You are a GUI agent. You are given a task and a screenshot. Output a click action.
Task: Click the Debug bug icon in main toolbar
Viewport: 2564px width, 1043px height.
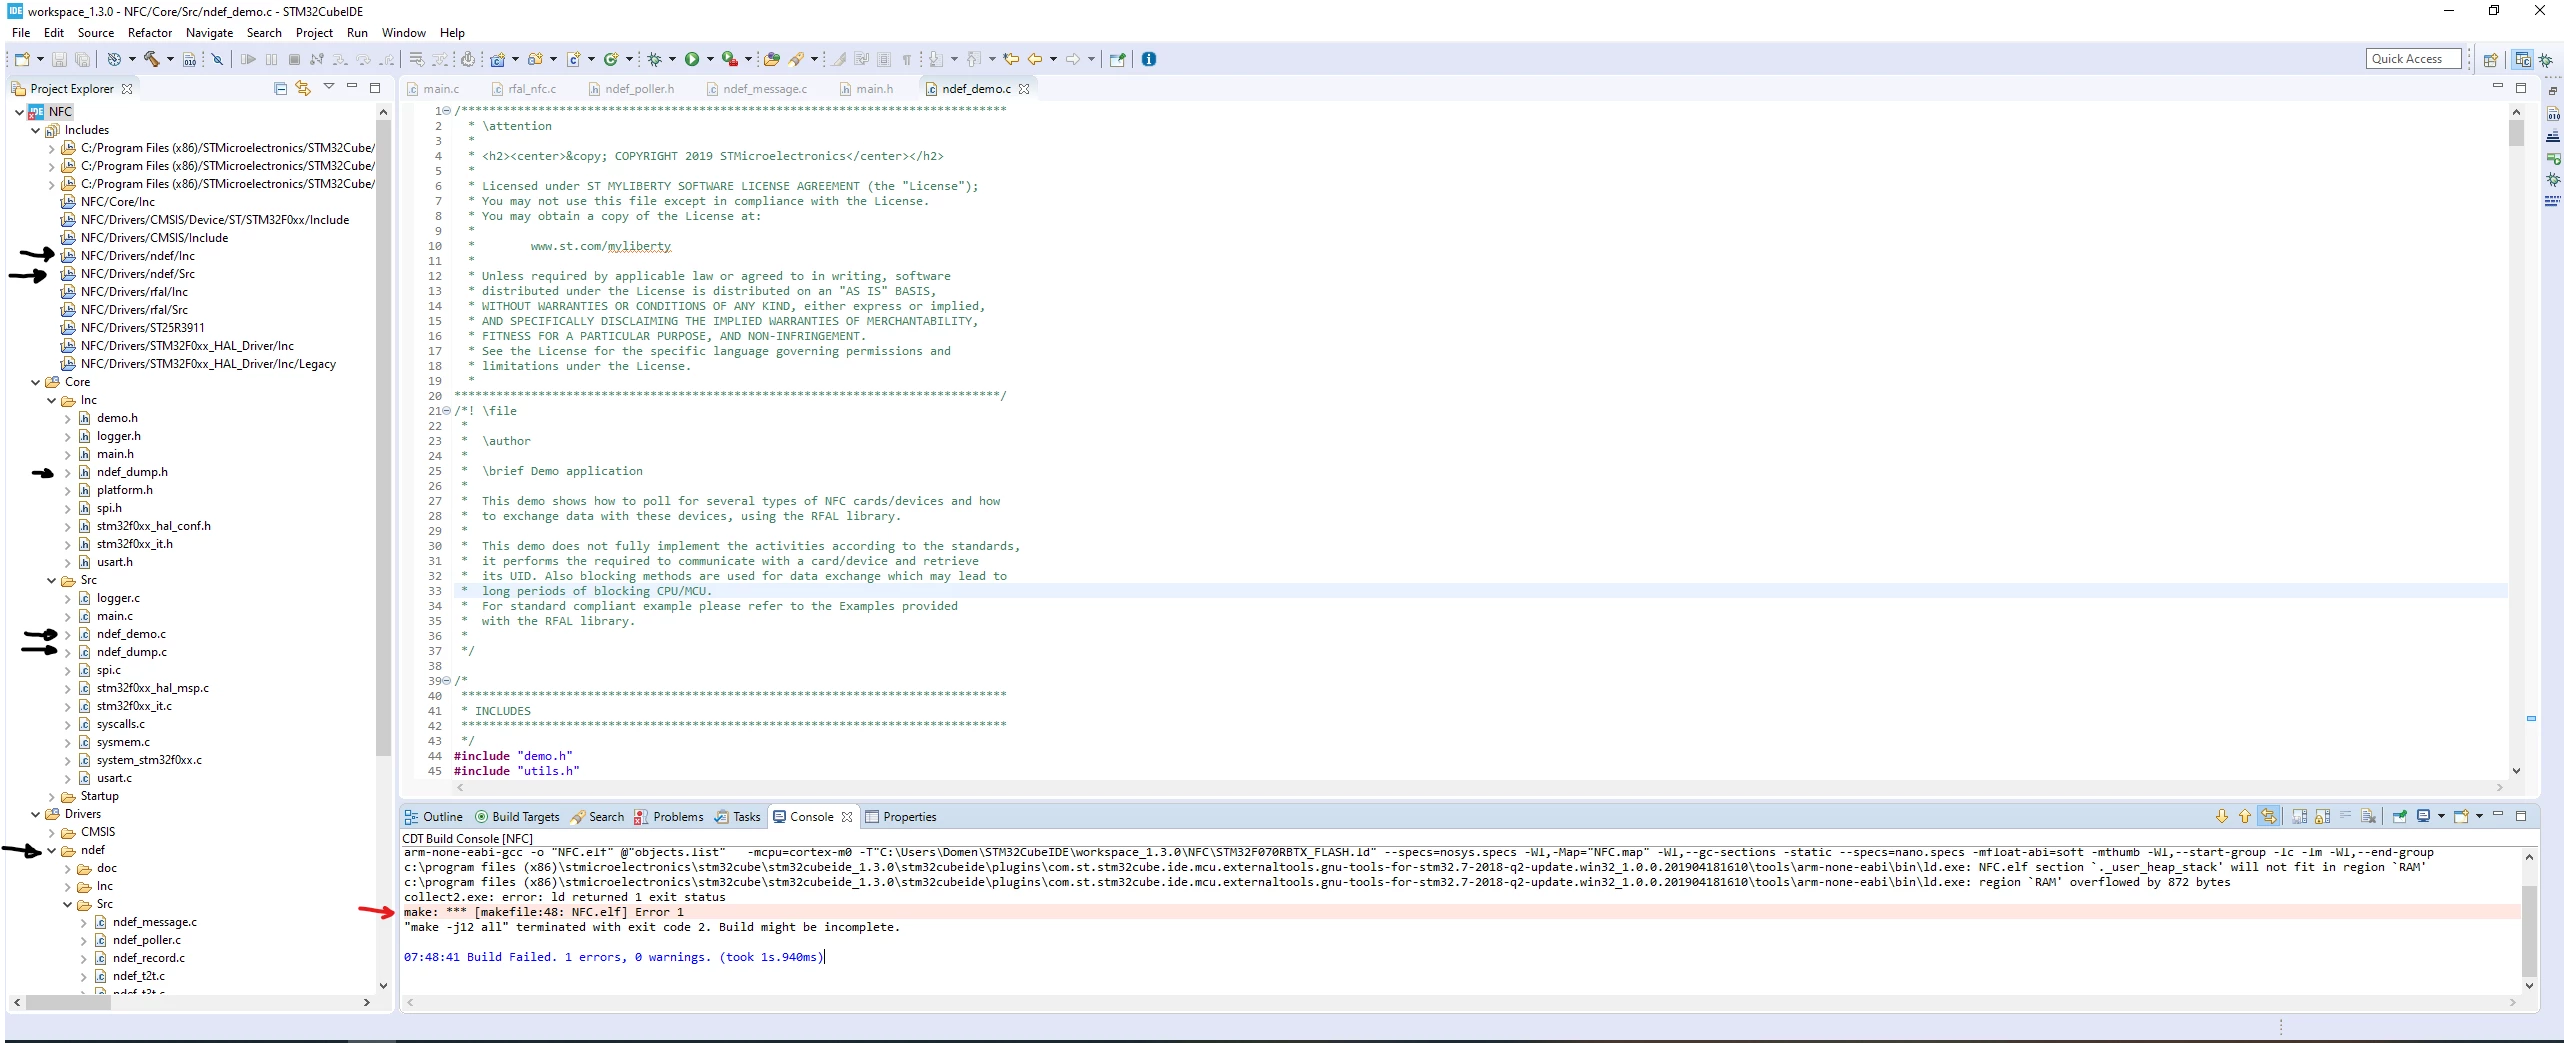[x=655, y=59]
